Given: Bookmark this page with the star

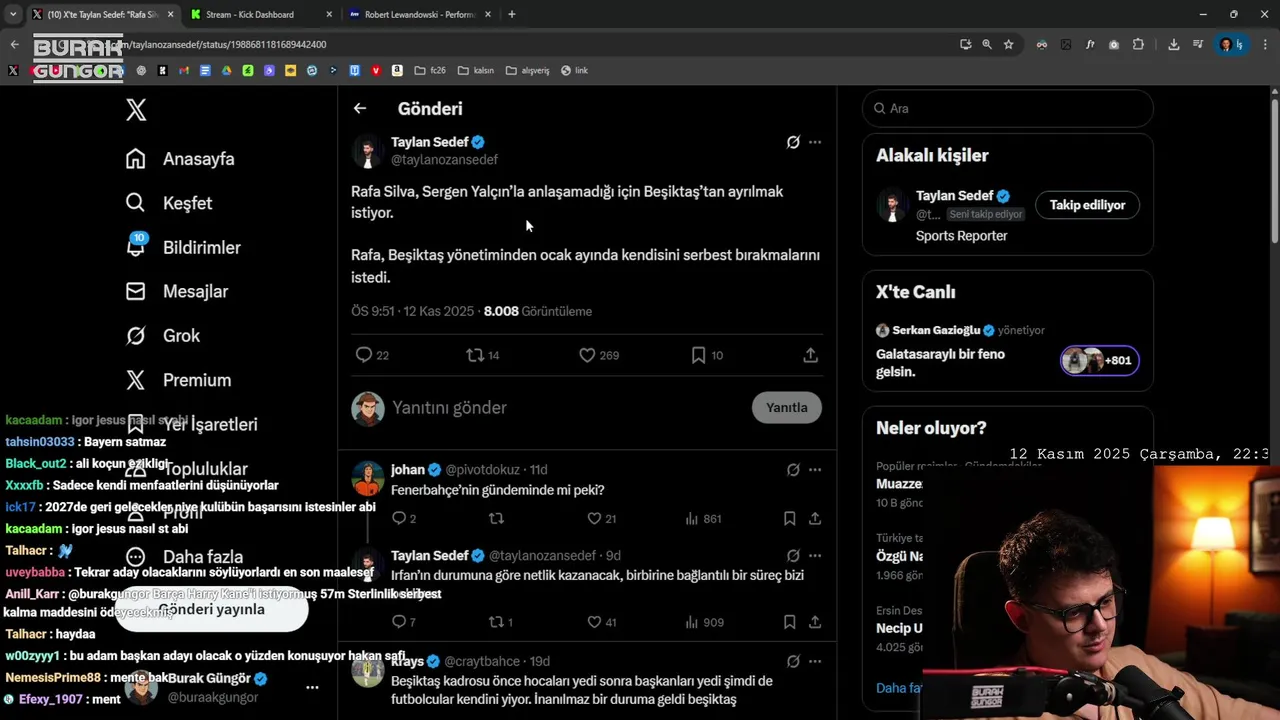Looking at the screenshot, I should point(1009,44).
